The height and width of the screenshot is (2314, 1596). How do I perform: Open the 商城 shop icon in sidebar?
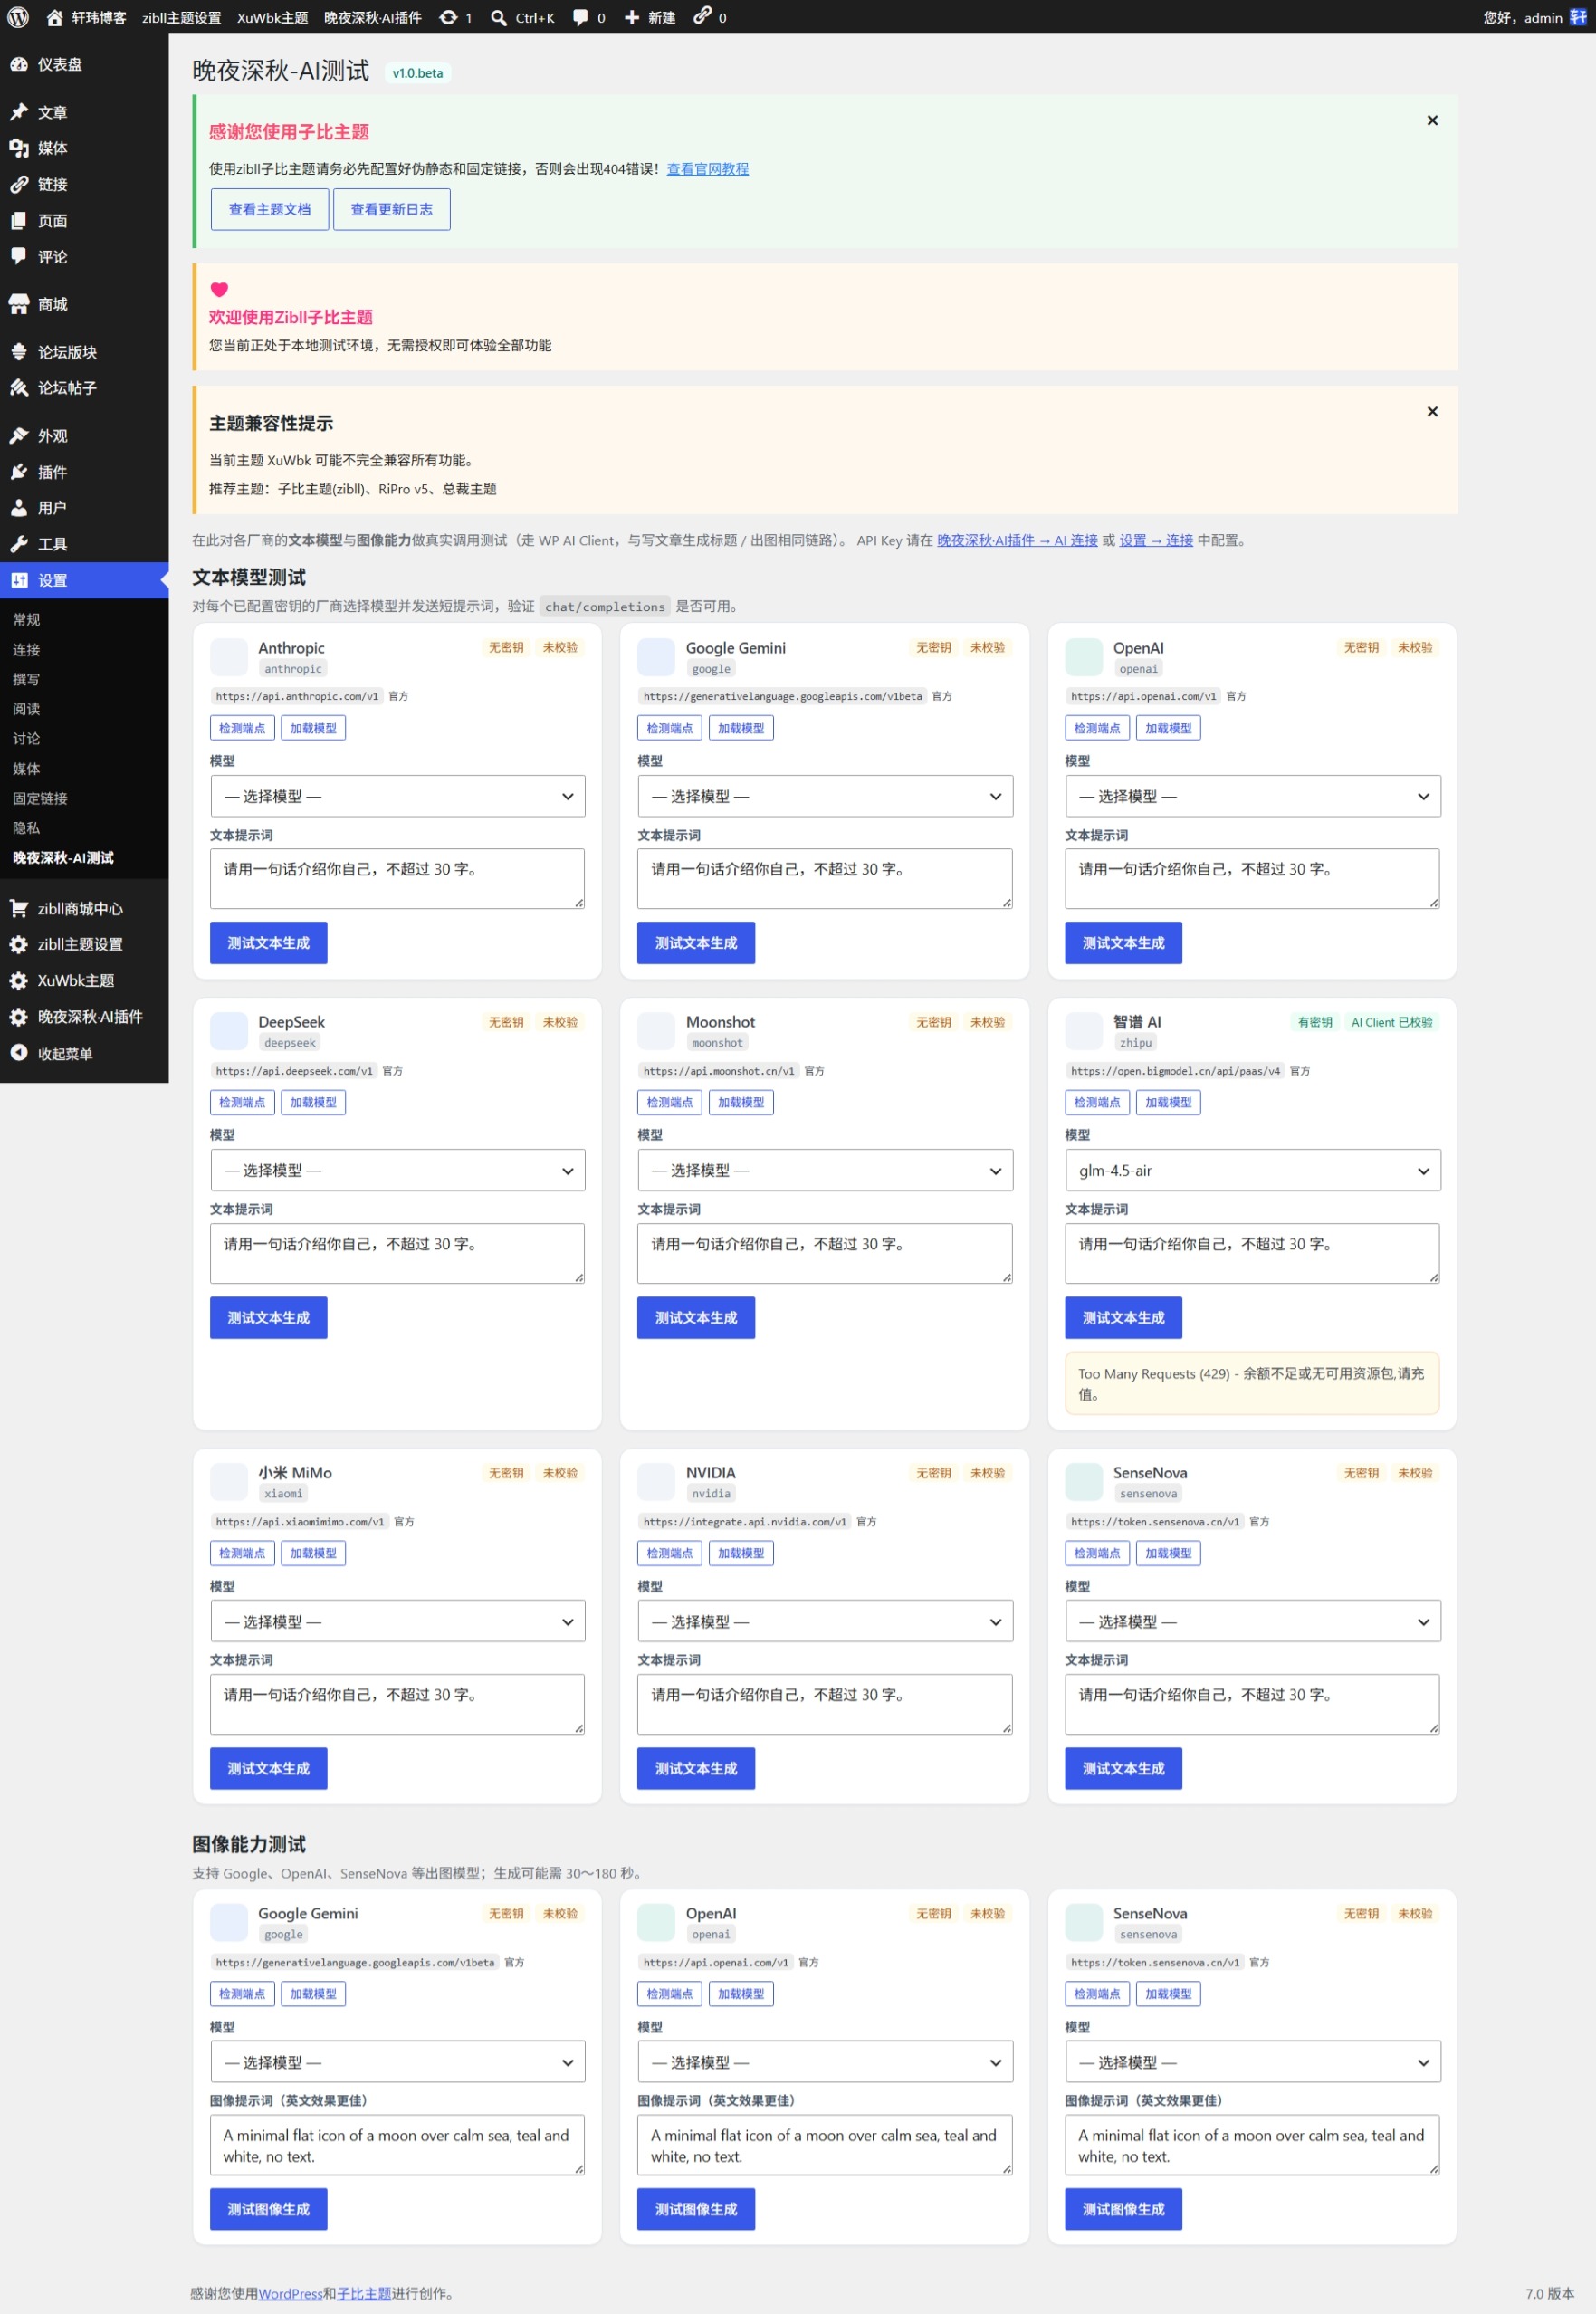(19, 304)
